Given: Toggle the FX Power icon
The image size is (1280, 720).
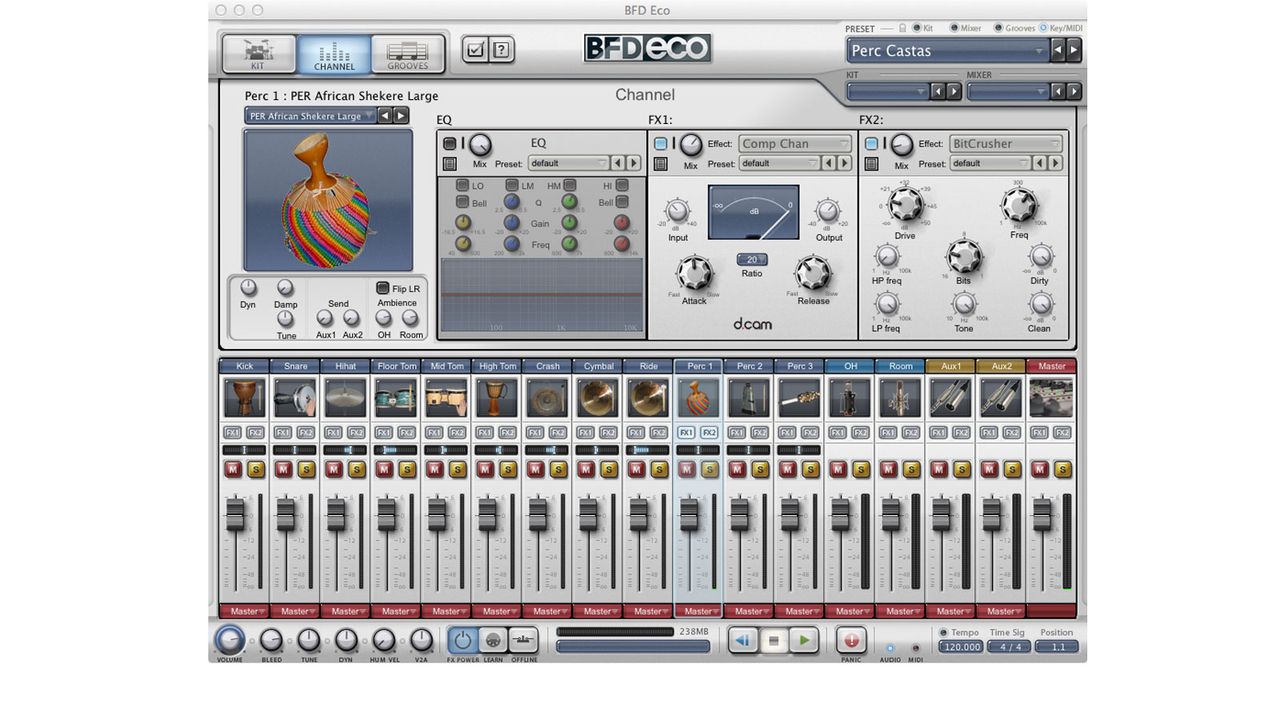Looking at the screenshot, I should click(x=463, y=640).
